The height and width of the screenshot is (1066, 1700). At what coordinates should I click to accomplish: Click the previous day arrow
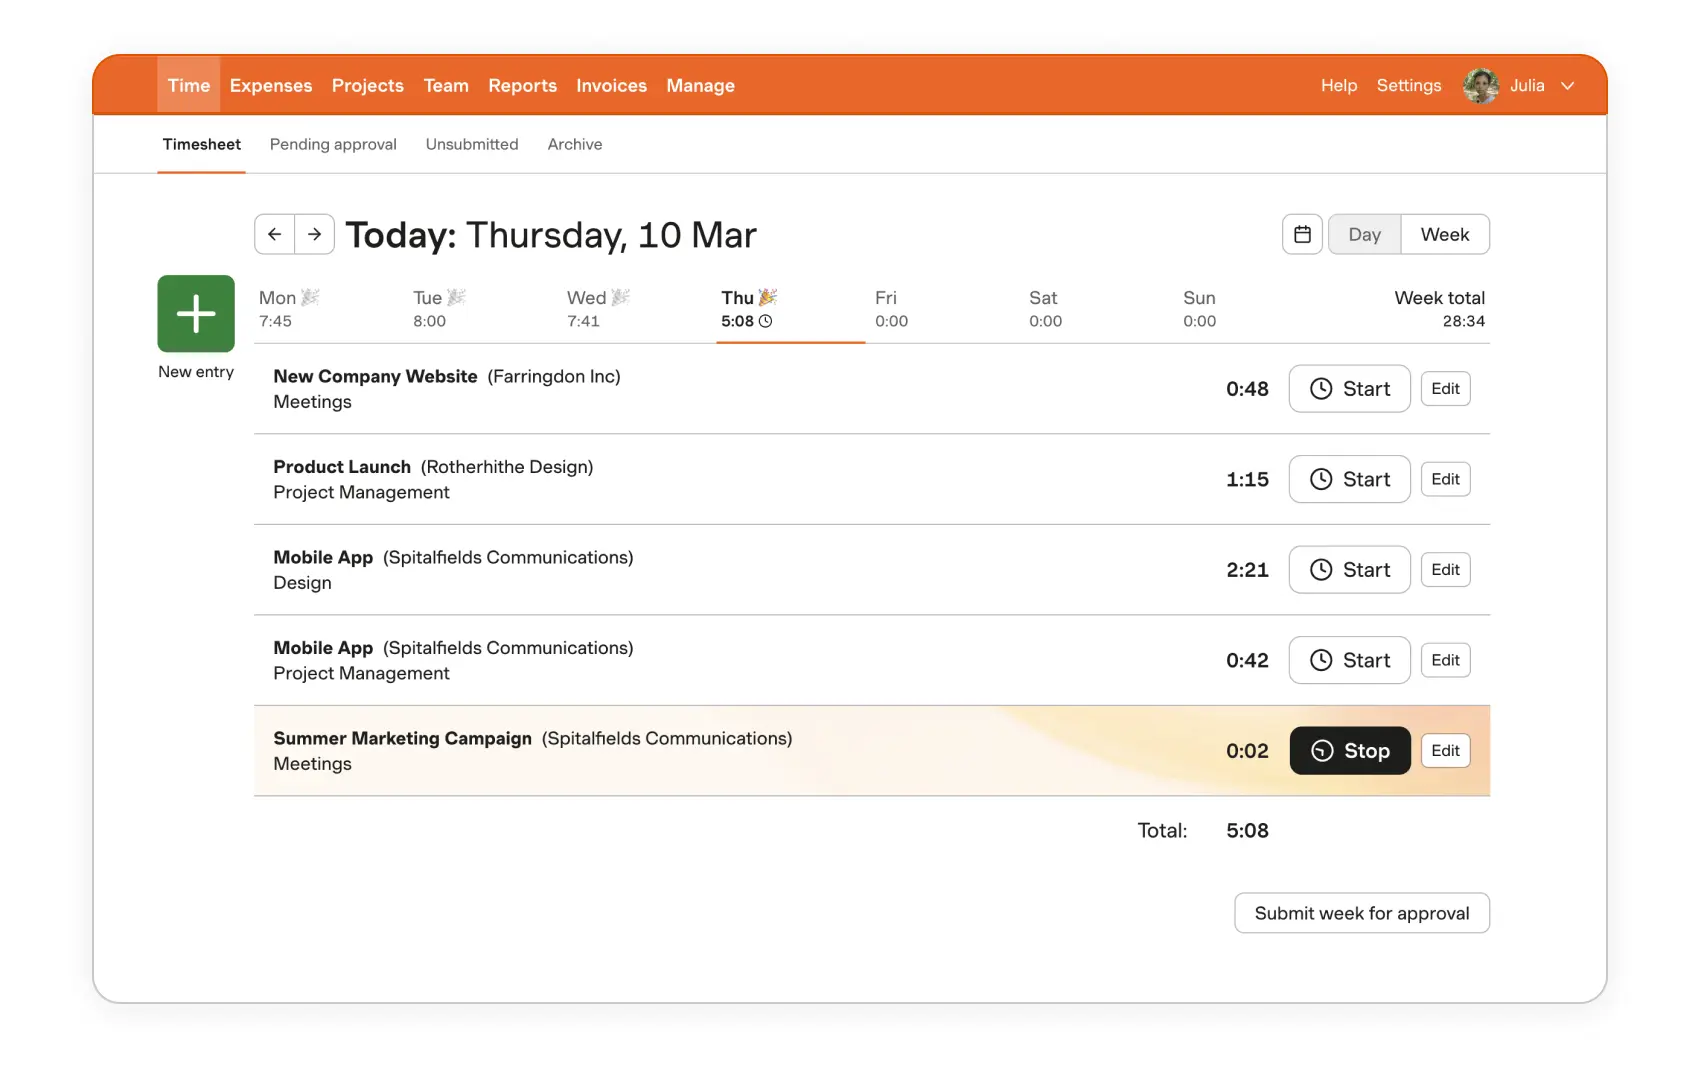(x=274, y=234)
